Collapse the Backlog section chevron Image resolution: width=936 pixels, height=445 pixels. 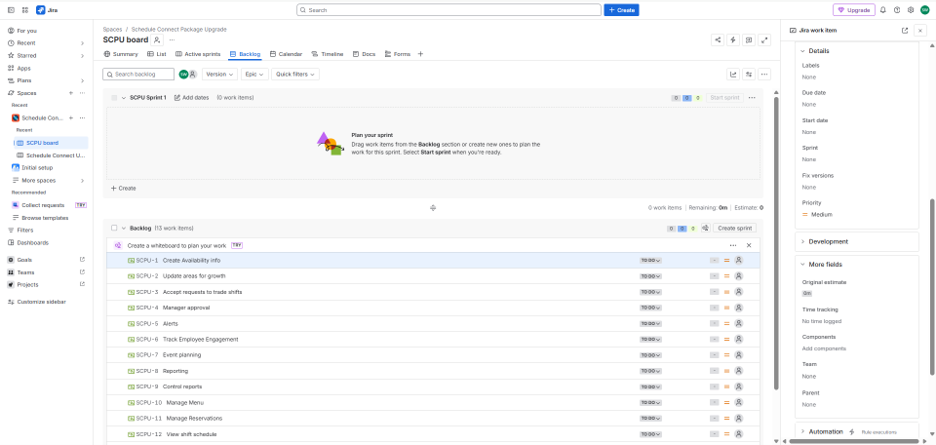pos(124,228)
